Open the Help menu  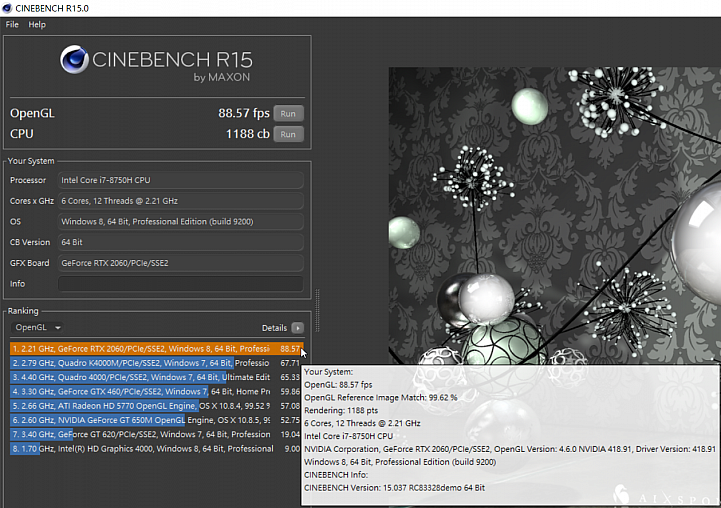37,25
